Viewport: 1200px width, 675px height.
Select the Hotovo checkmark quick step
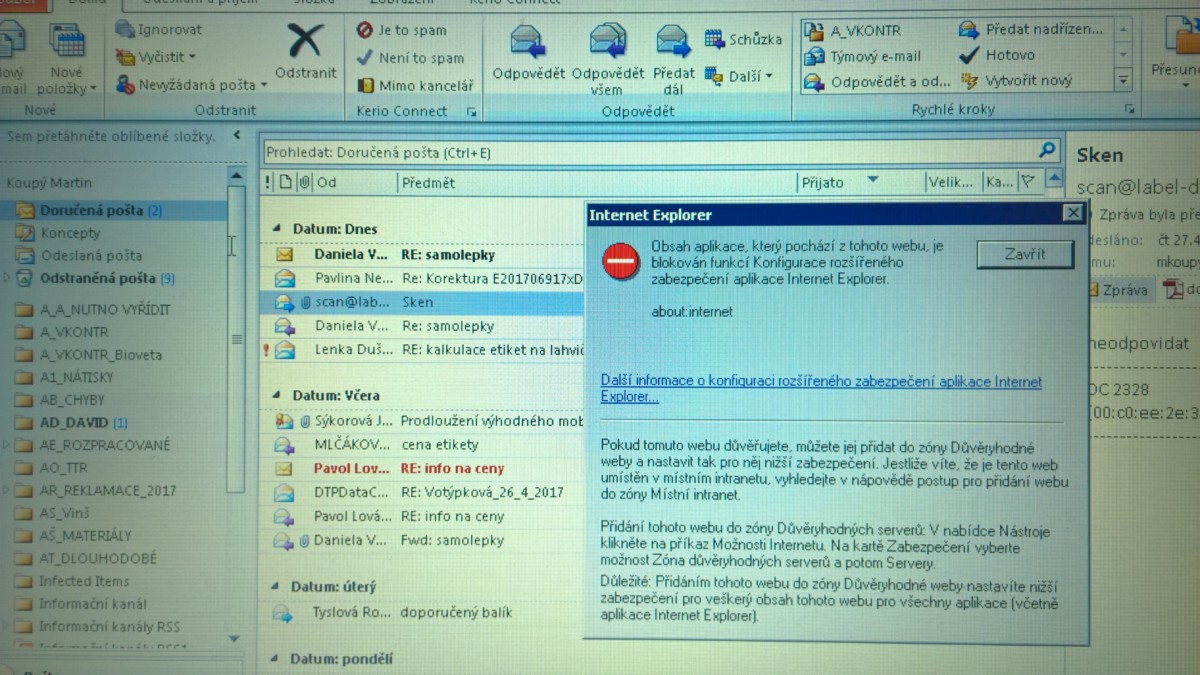[x=968, y=56]
